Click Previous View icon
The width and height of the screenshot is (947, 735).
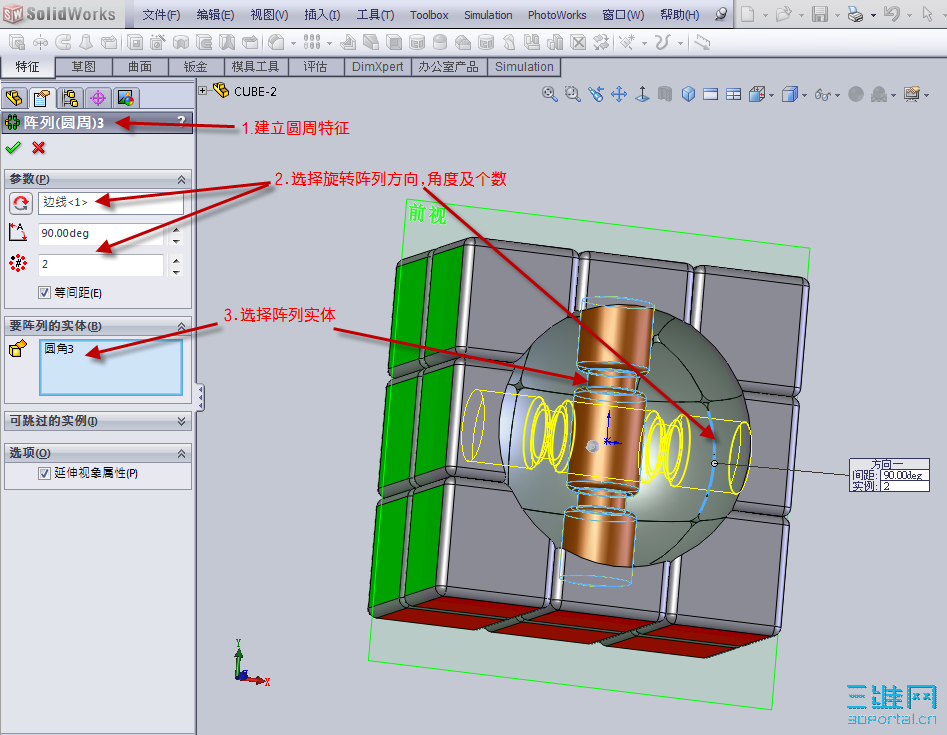596,94
